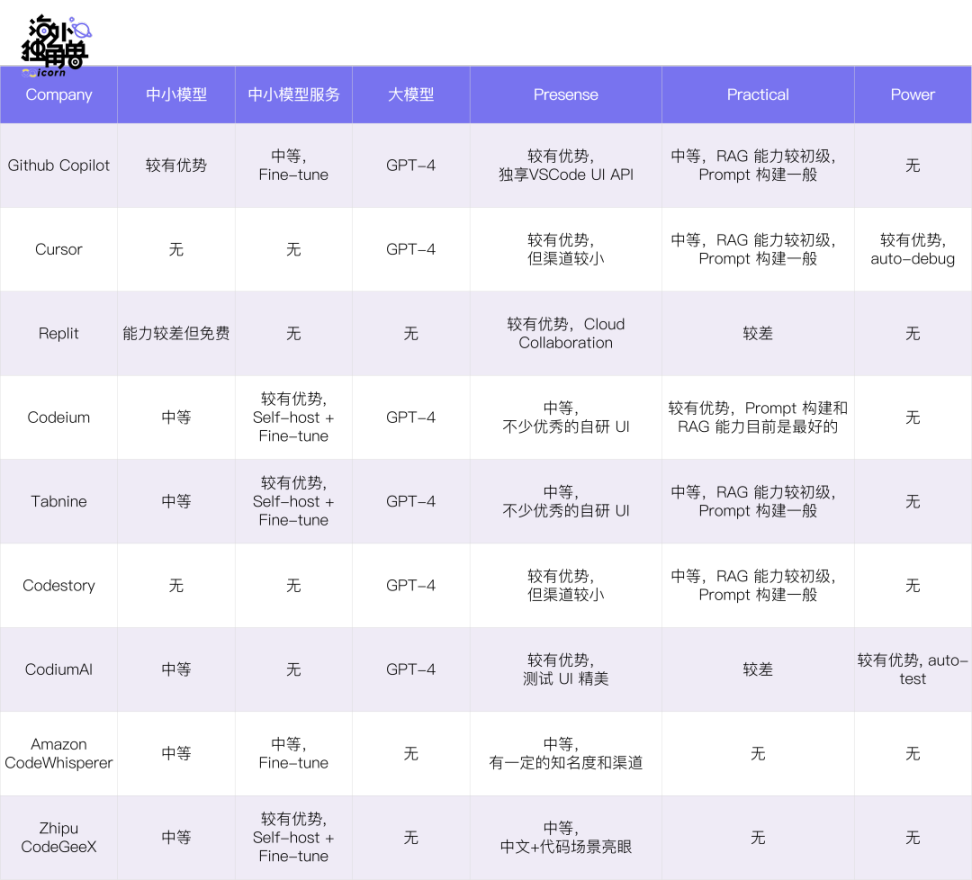Choose the Practical column header
The width and height of the screenshot is (972, 880).
click(757, 95)
